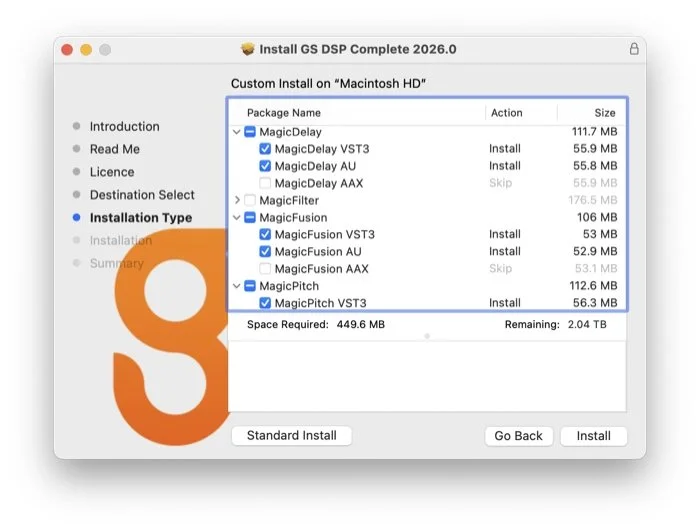Click the Standard Install button
700x530 pixels.
tap(292, 435)
